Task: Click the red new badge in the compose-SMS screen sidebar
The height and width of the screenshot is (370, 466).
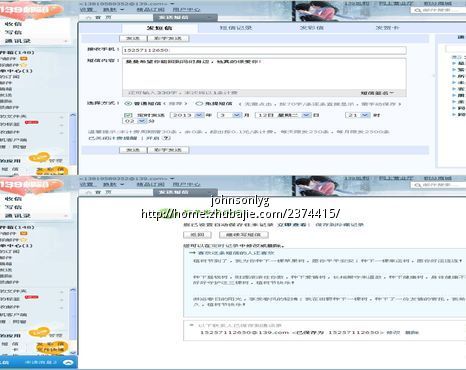Action: click(32, 122)
